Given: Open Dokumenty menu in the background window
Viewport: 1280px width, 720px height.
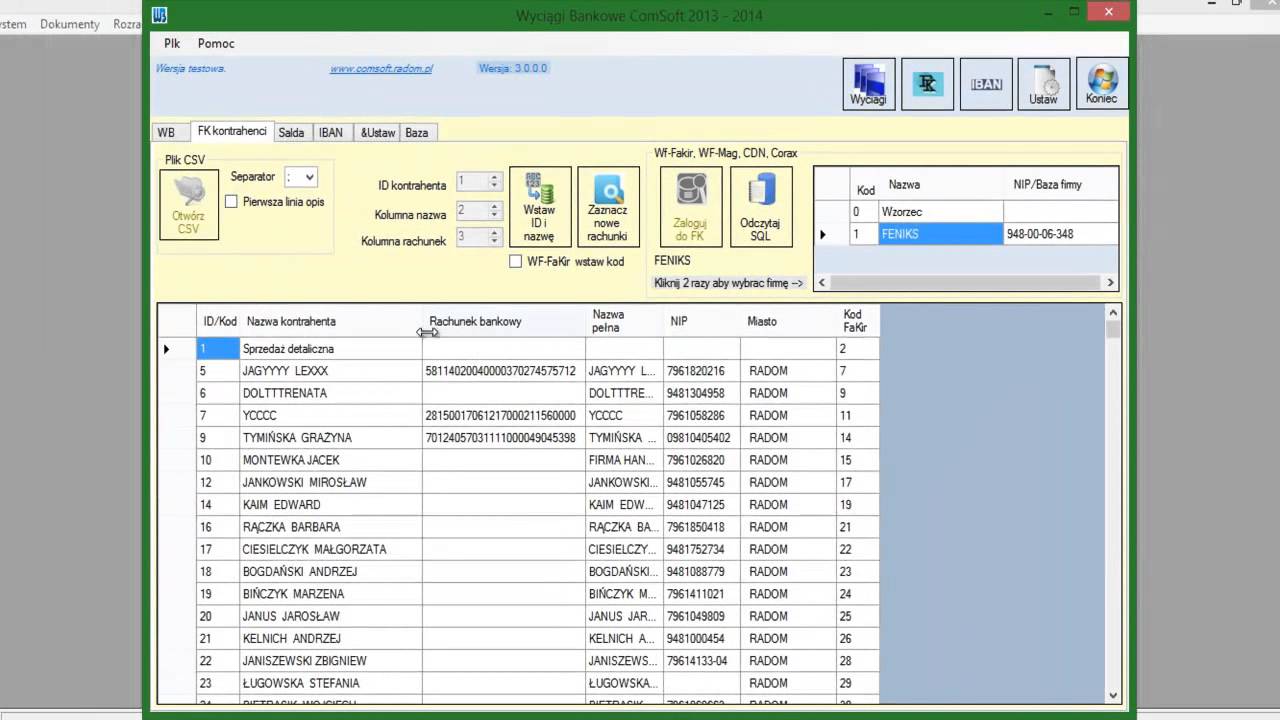Looking at the screenshot, I should (70, 24).
